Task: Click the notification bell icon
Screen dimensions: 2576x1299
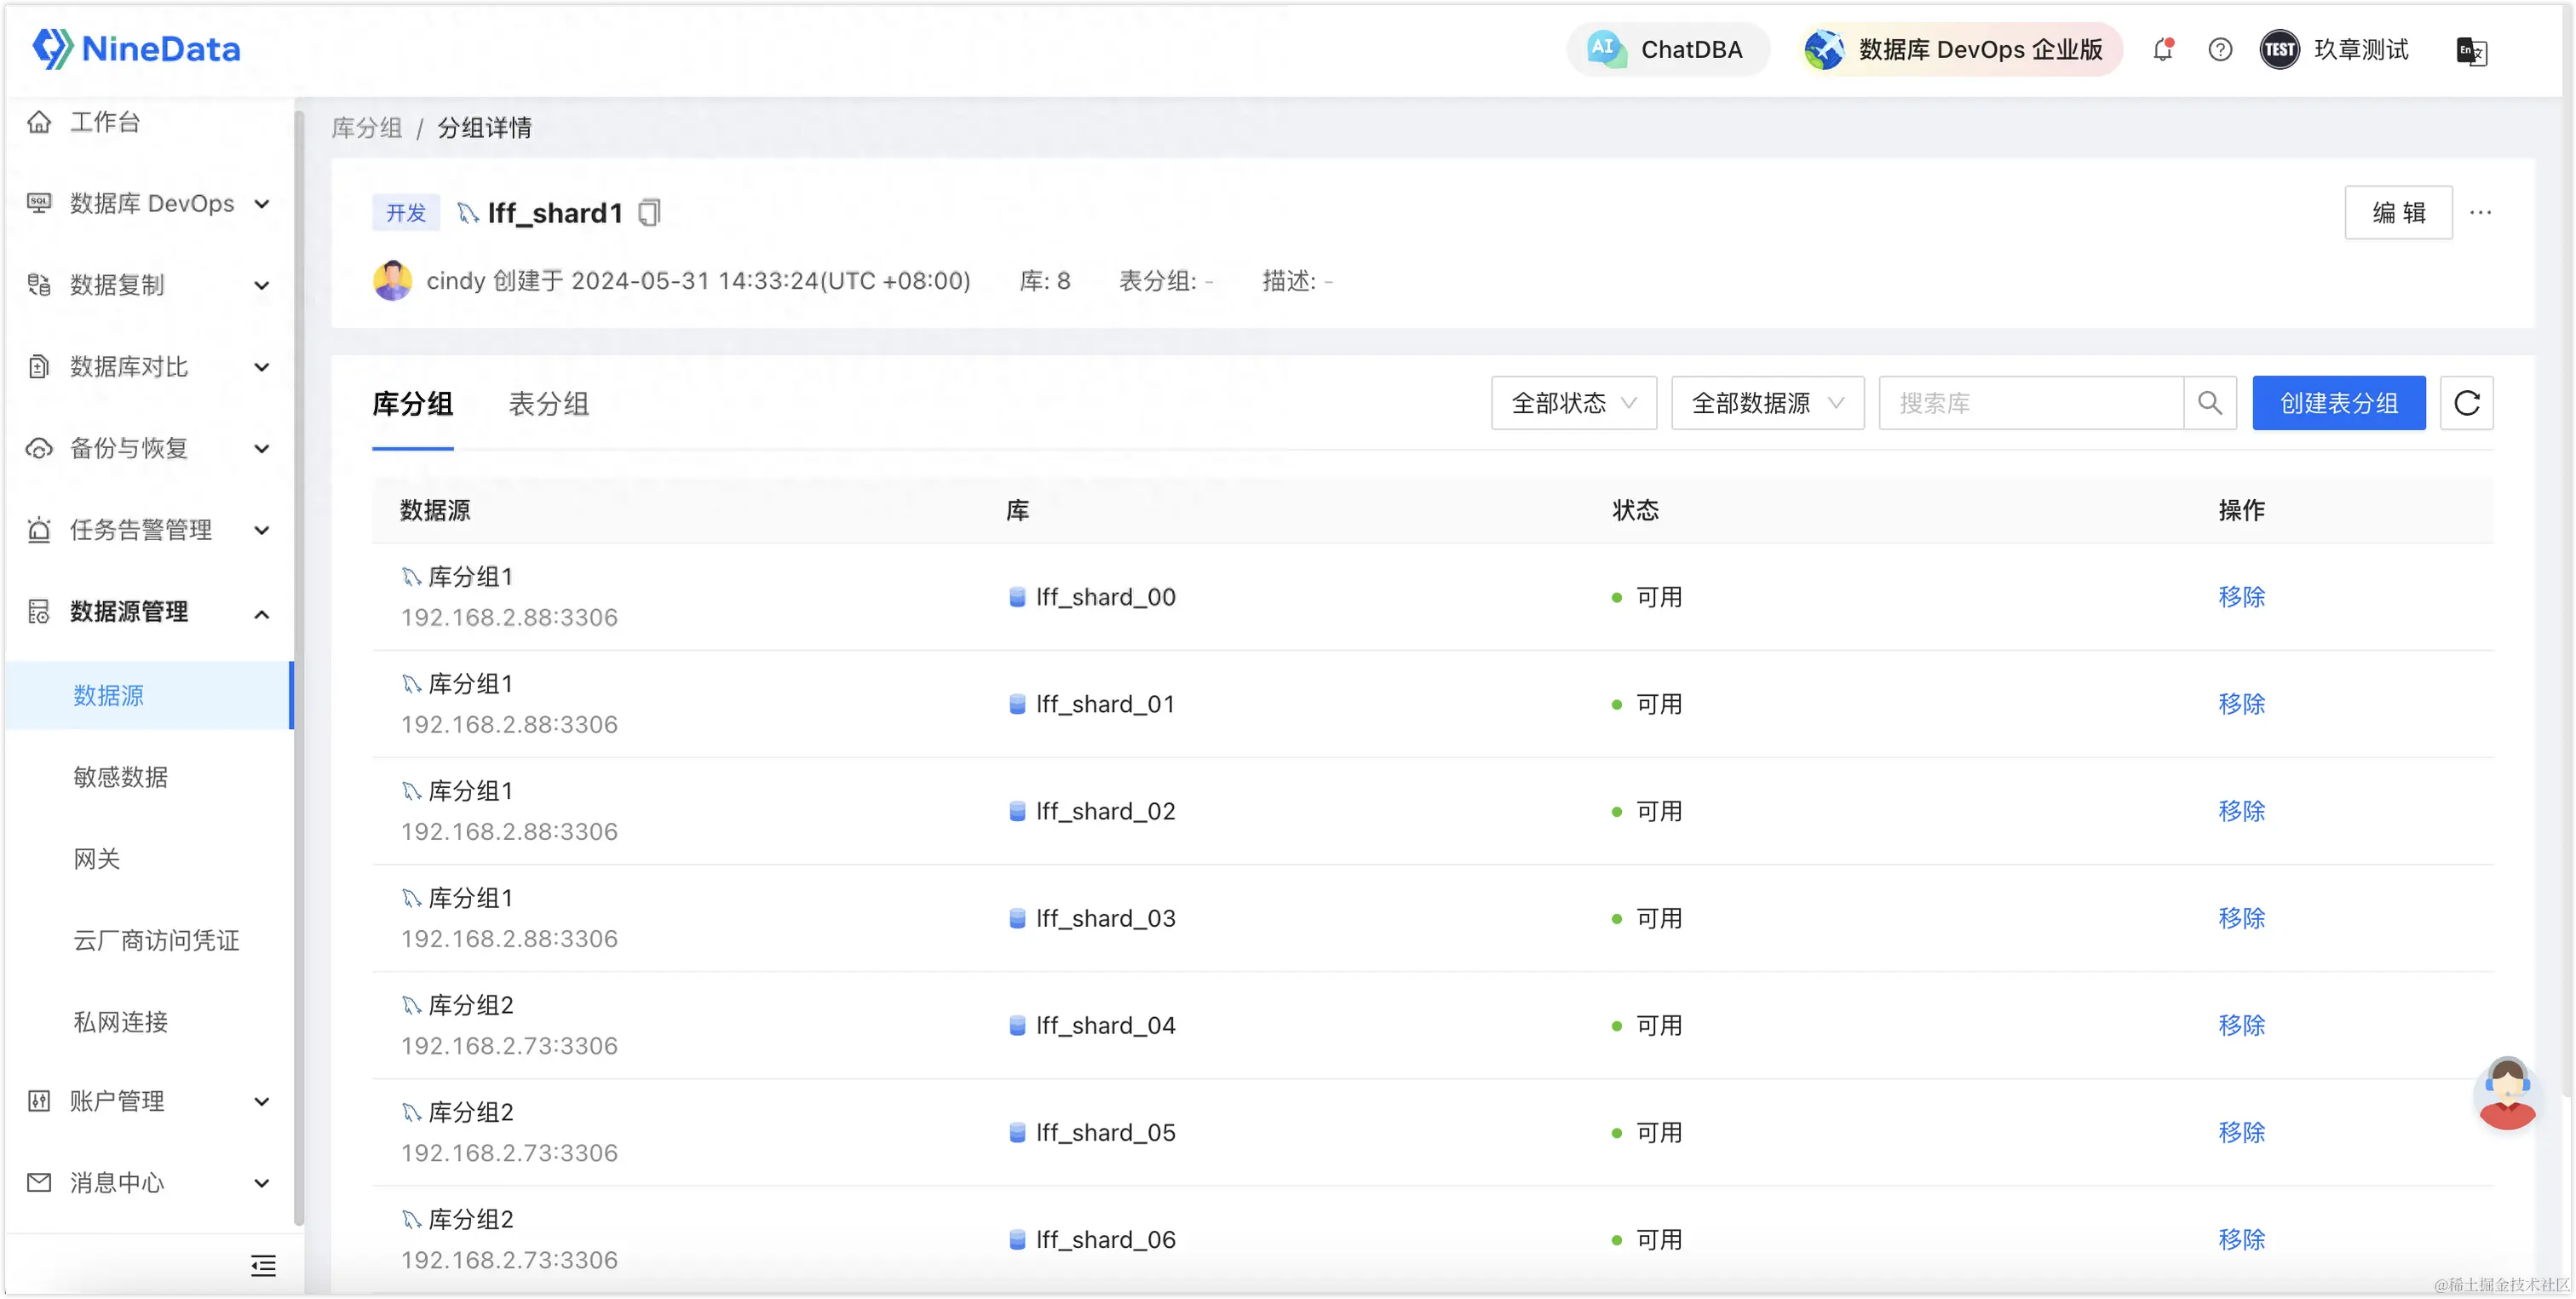Action: pos(2162,49)
